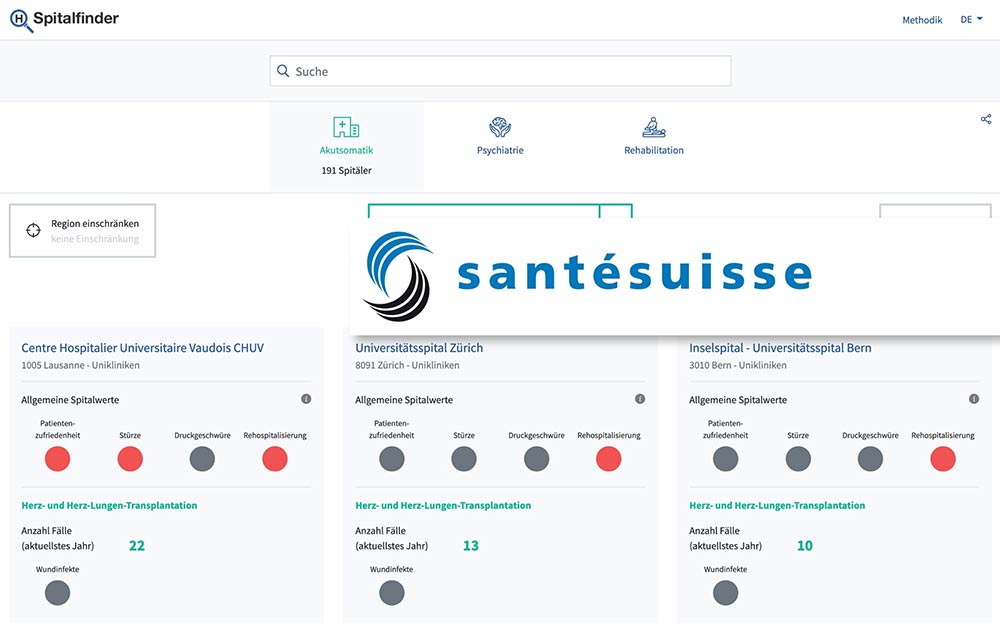Click the case count 10
This screenshot has height=628, width=1000.
[805, 546]
